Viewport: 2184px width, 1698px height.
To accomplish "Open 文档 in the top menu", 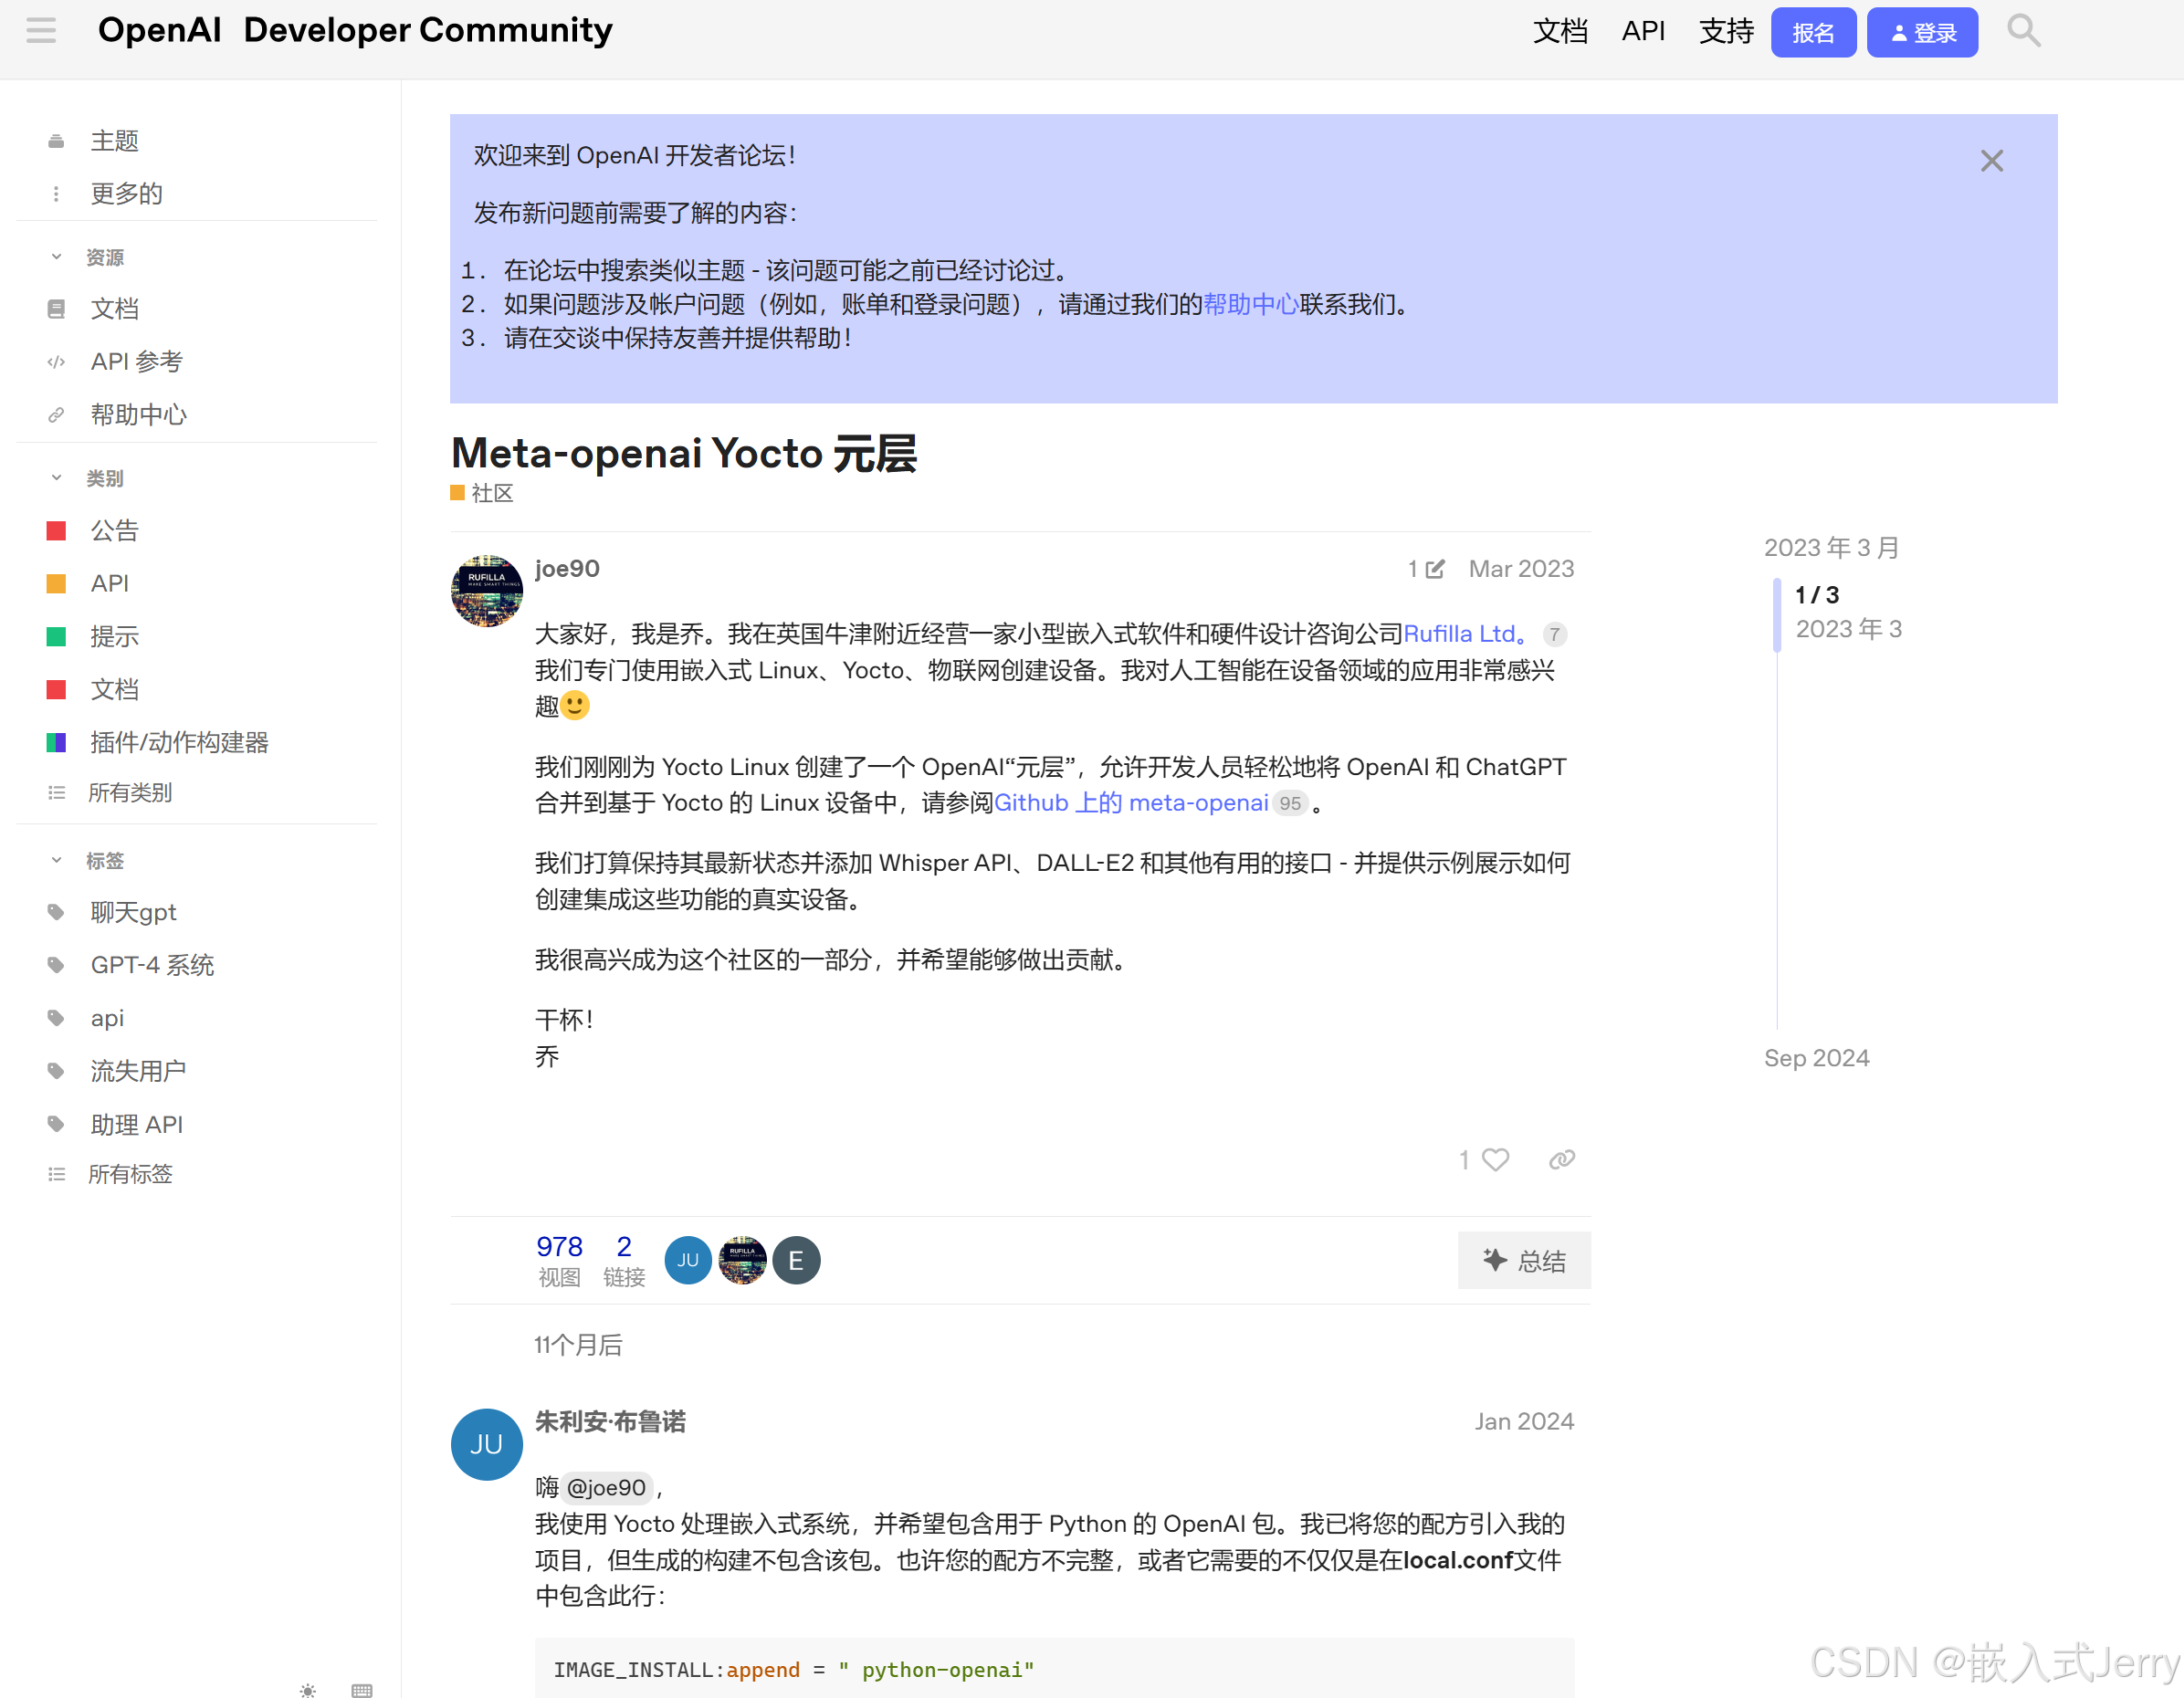I will click(1560, 31).
